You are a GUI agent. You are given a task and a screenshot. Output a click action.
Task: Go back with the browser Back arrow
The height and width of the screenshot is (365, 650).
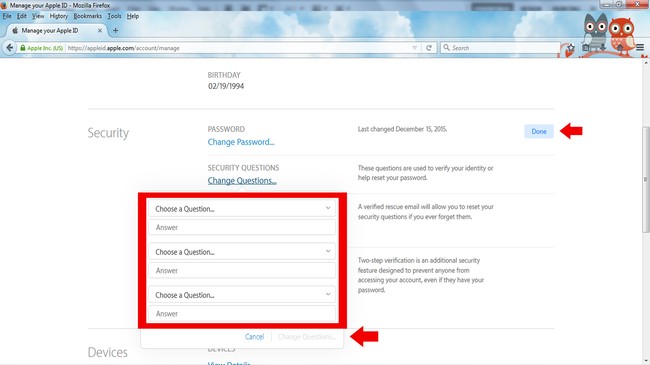coord(9,48)
